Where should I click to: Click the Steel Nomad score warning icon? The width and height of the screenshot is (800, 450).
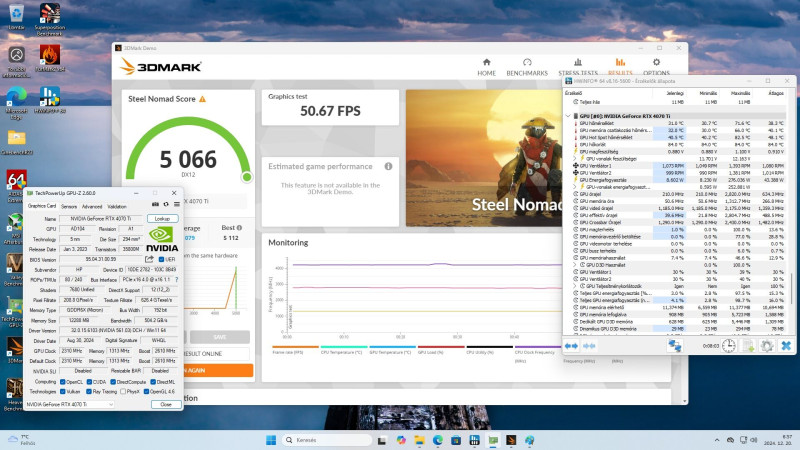click(x=203, y=99)
